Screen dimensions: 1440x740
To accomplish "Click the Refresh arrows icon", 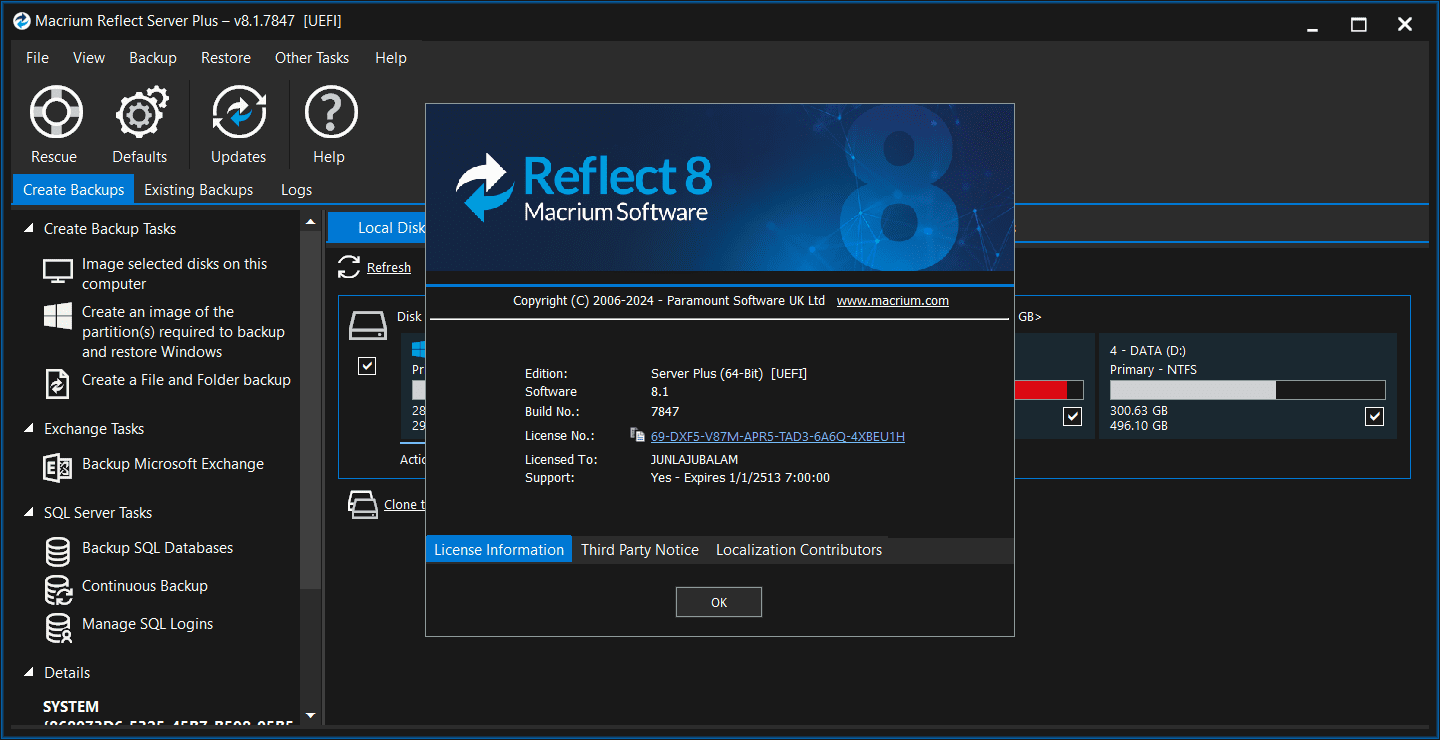I will click(x=349, y=266).
